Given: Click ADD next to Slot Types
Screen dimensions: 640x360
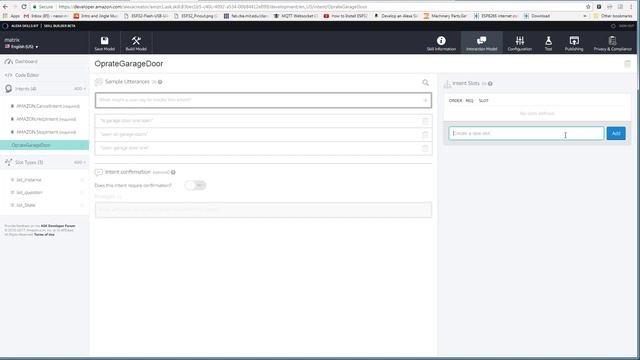Looking at the screenshot, I should pyautogui.click(x=79, y=162).
